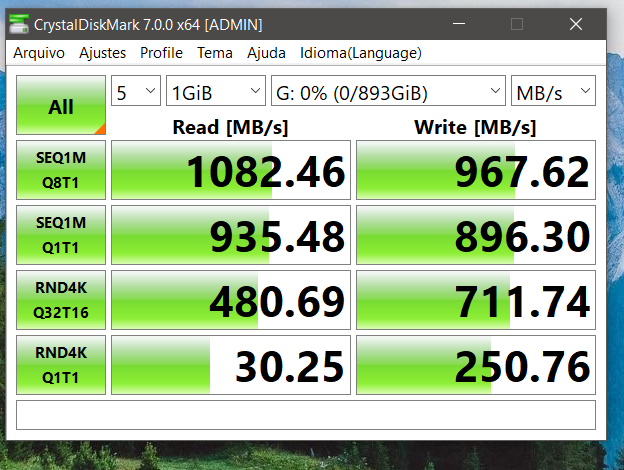Image resolution: width=624 pixels, height=470 pixels.
Task: Click the 1082.46 read result
Action: pyautogui.click(x=231, y=170)
